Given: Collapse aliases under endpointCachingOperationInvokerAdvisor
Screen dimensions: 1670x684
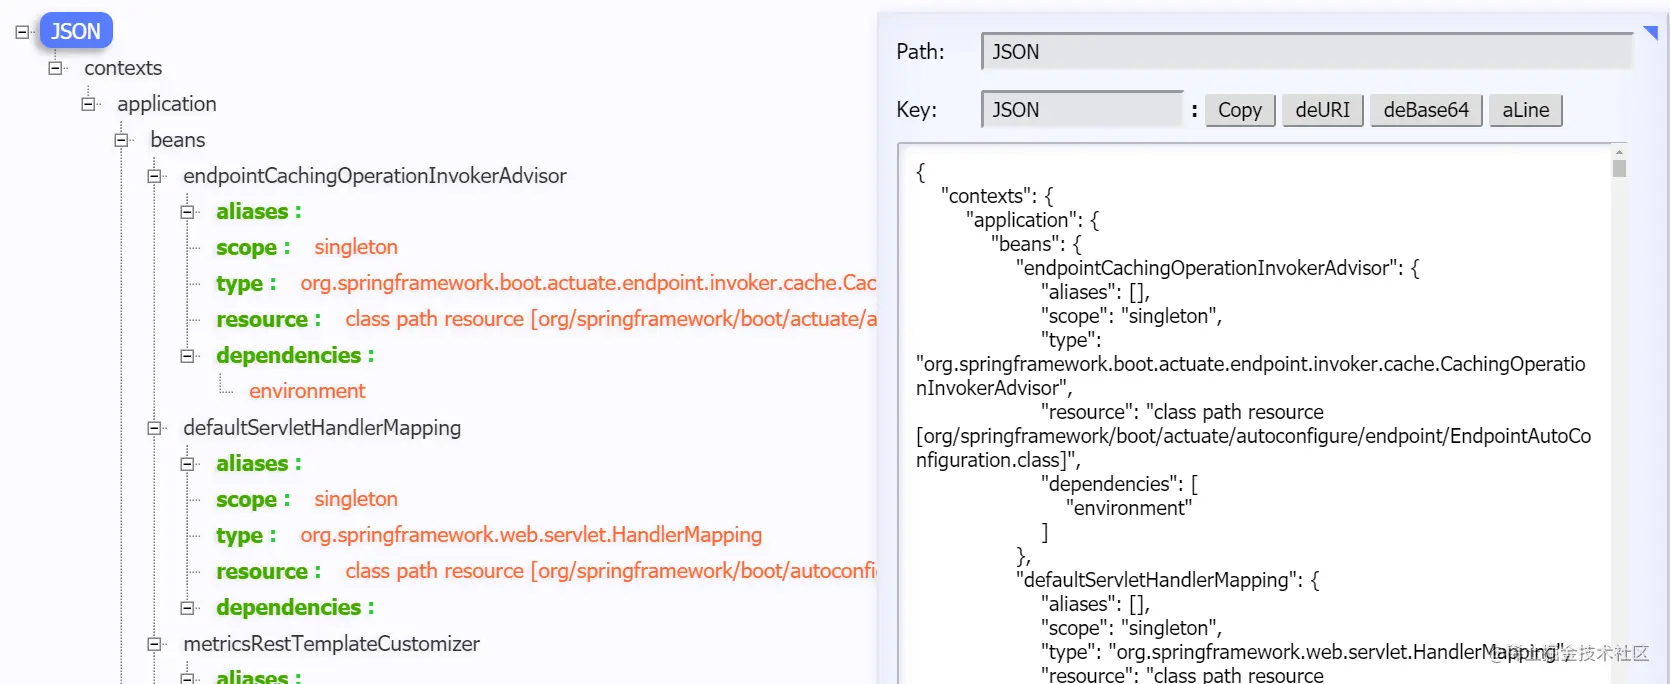Looking at the screenshot, I should [187, 212].
